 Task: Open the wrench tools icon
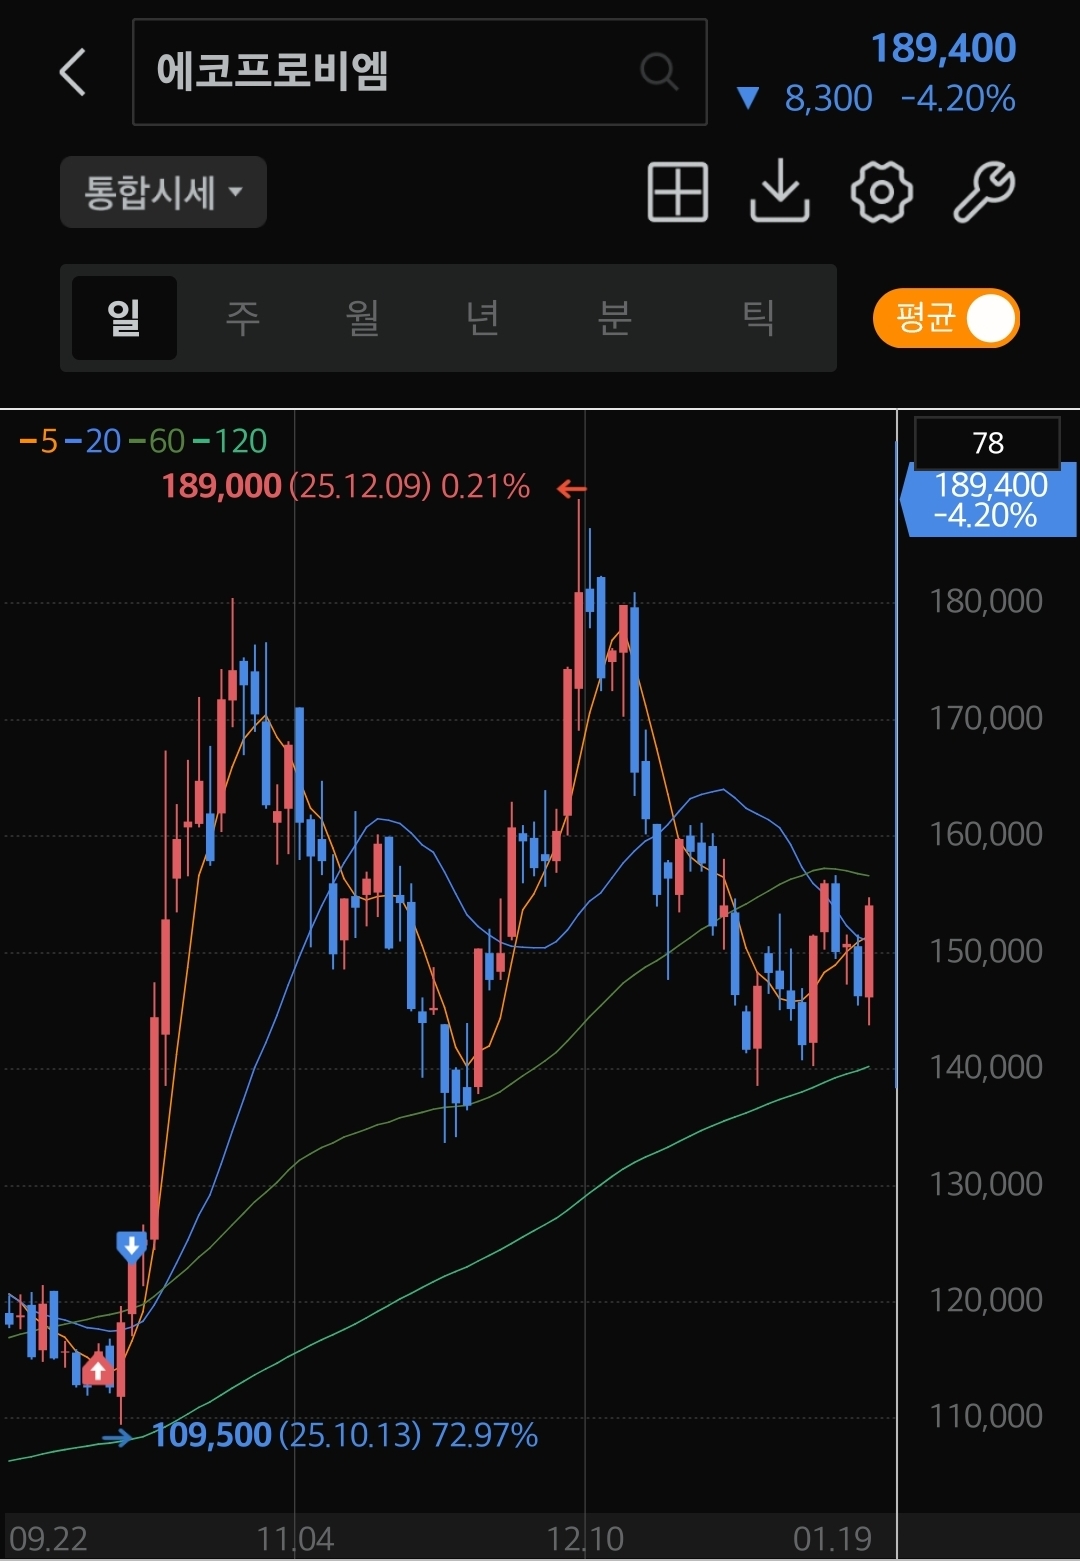pyautogui.click(x=983, y=191)
